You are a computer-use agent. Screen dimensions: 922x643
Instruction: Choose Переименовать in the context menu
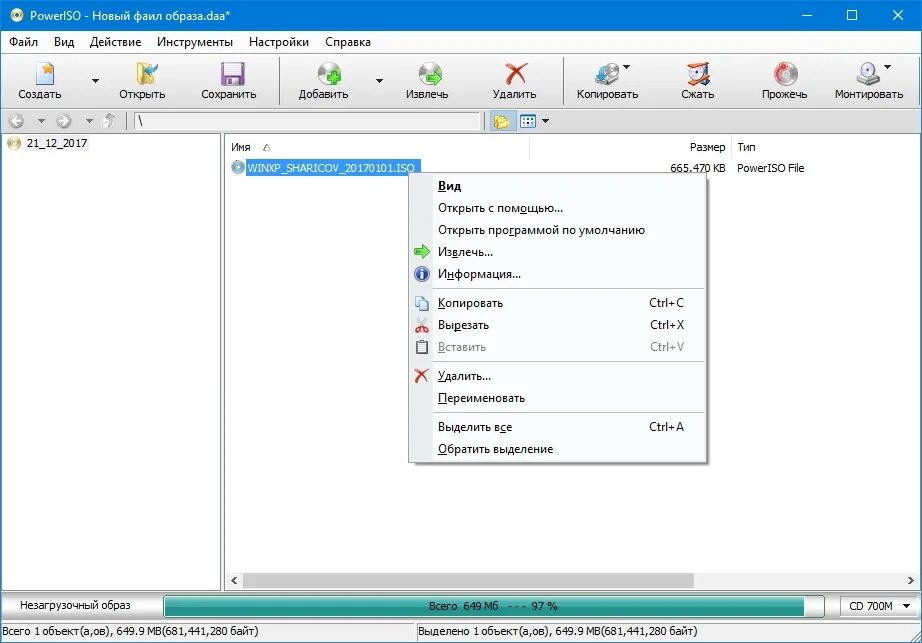557,398
